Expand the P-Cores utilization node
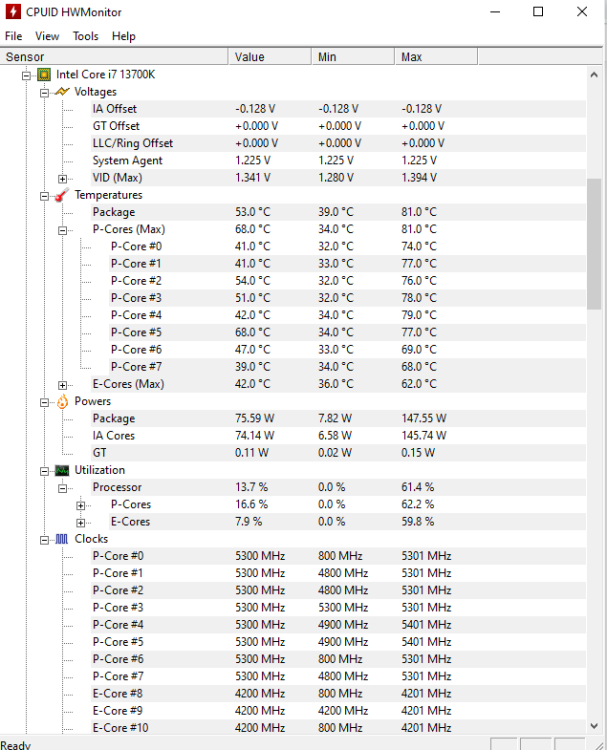Image resolution: width=607 pixels, height=750 pixels. point(81,506)
